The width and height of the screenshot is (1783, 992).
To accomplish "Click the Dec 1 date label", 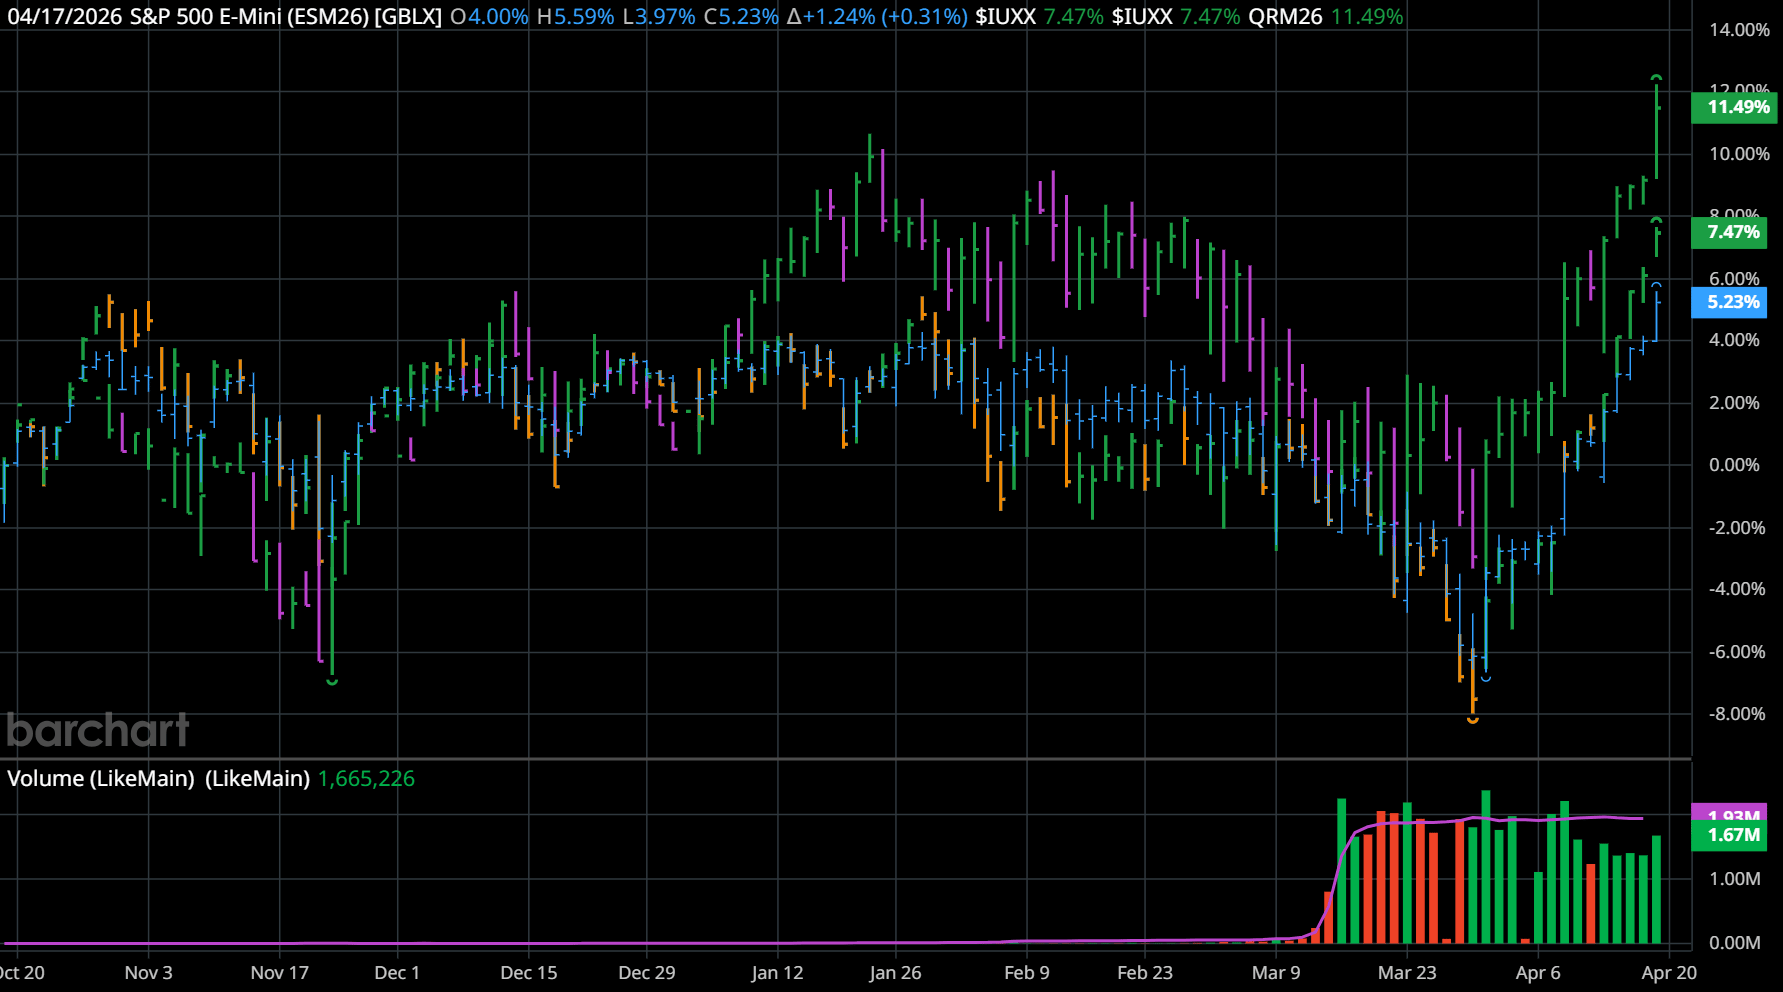I will pyautogui.click(x=397, y=972).
